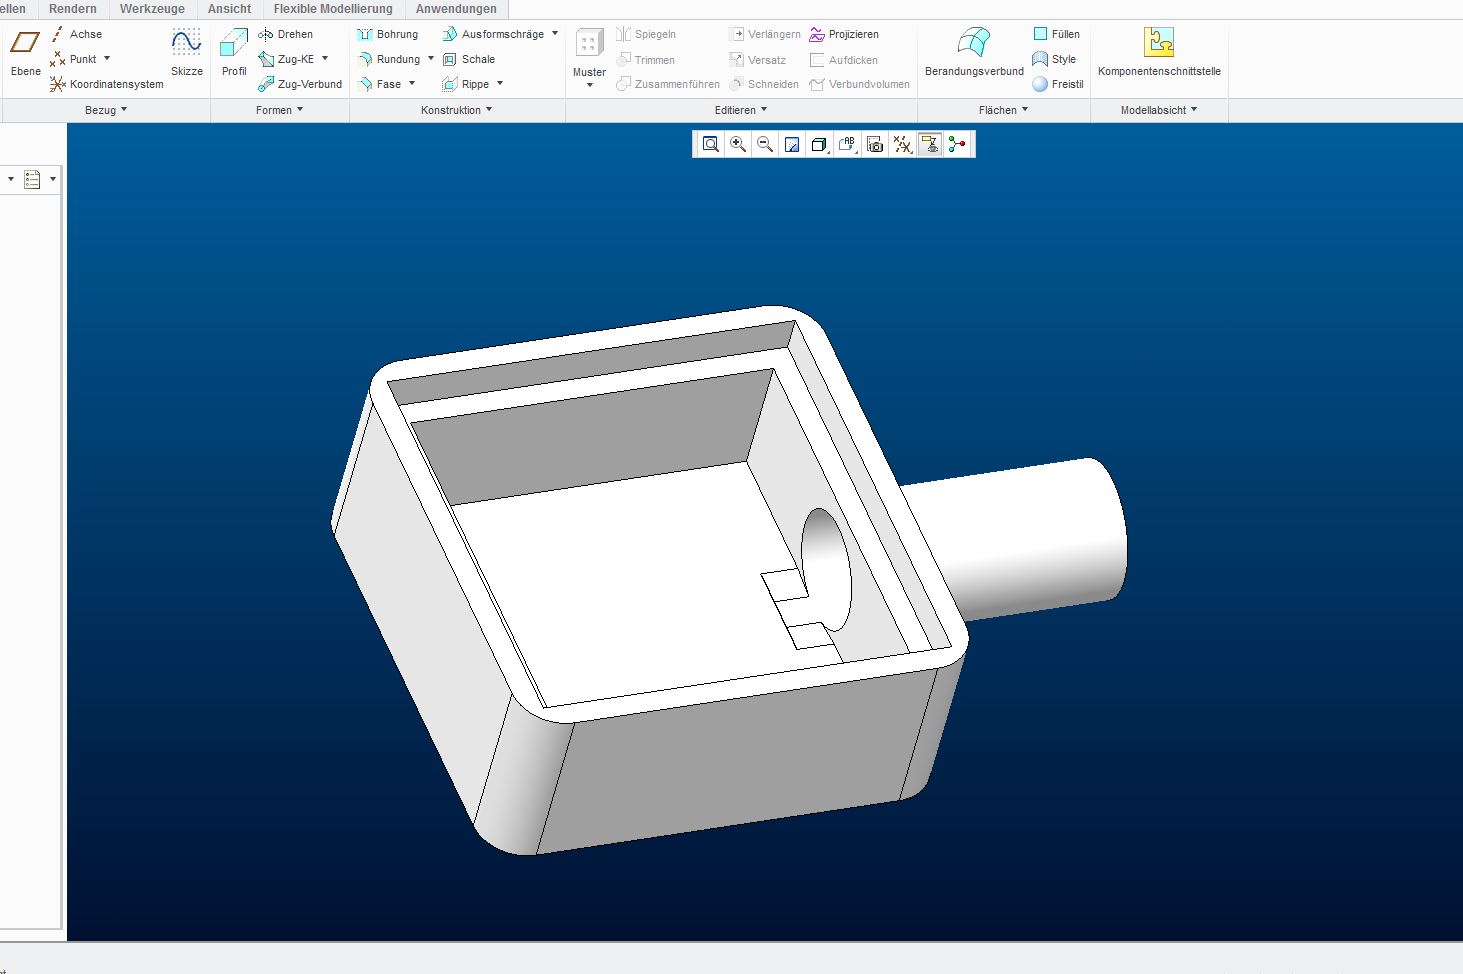Image resolution: width=1463 pixels, height=974 pixels.
Task: Click the Berandungsverbund surface tool
Action: pyautogui.click(x=974, y=52)
